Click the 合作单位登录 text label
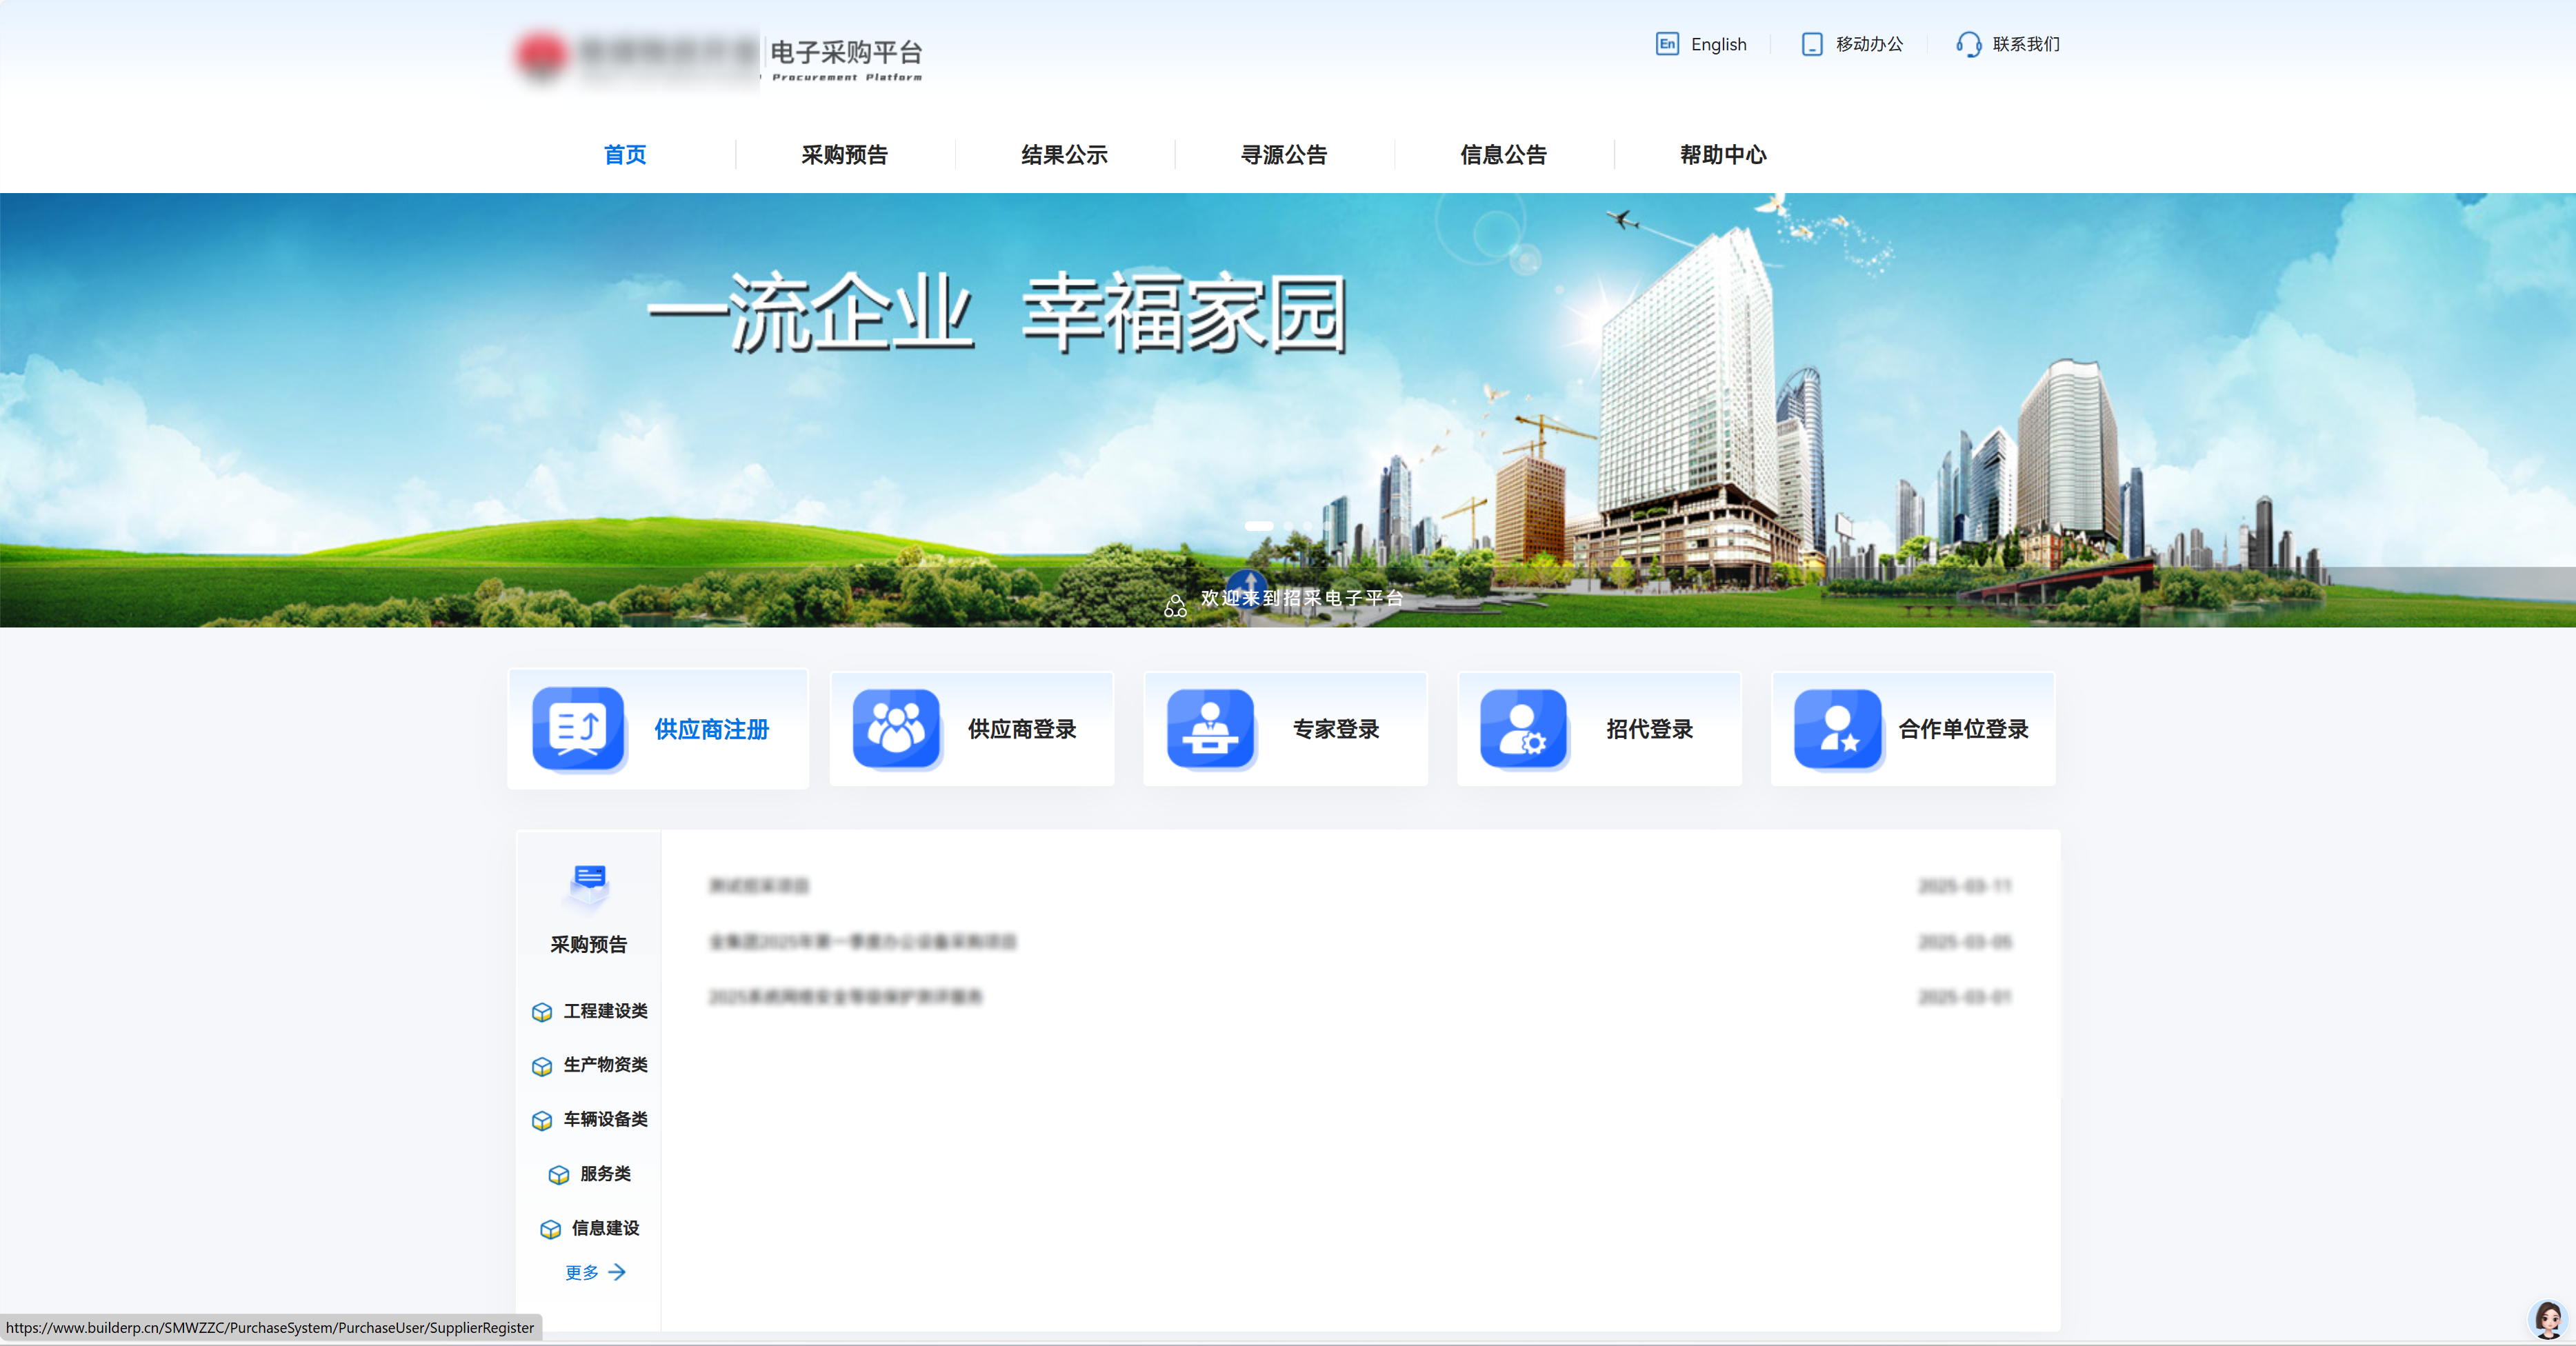Viewport: 2576px width, 1346px height. point(1963,729)
